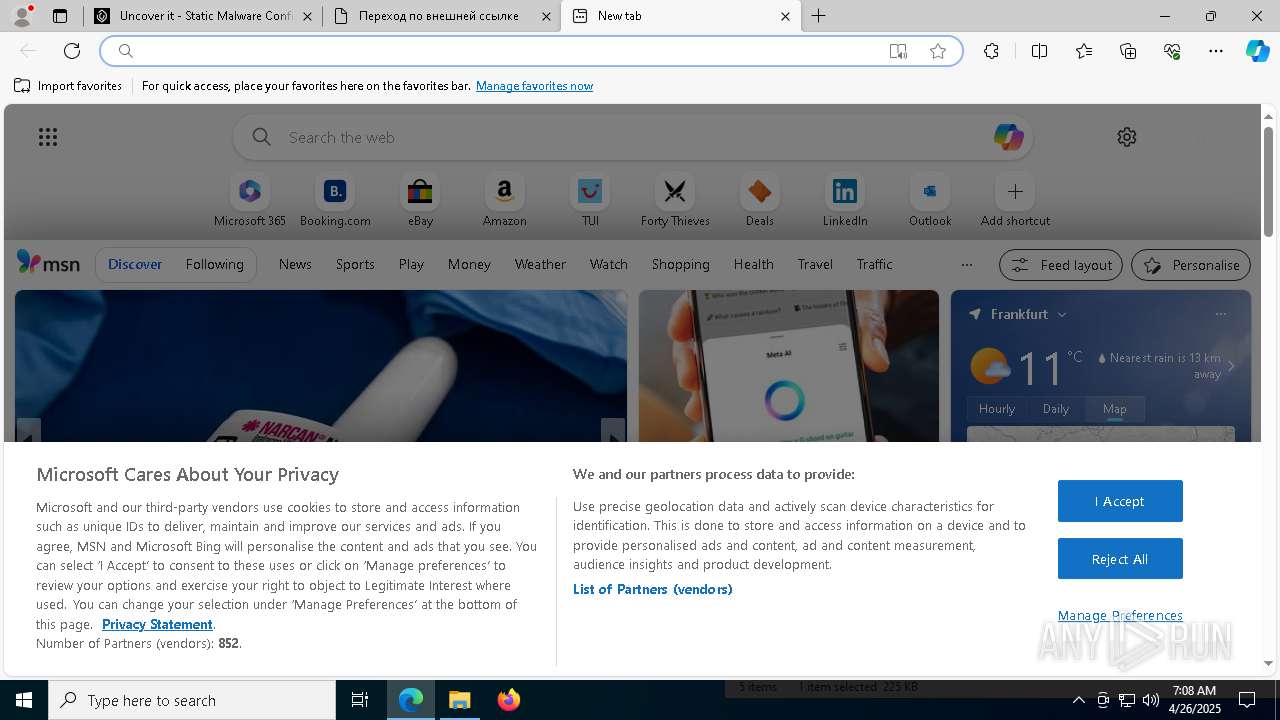Open File Explorer from the taskbar

point(460,700)
